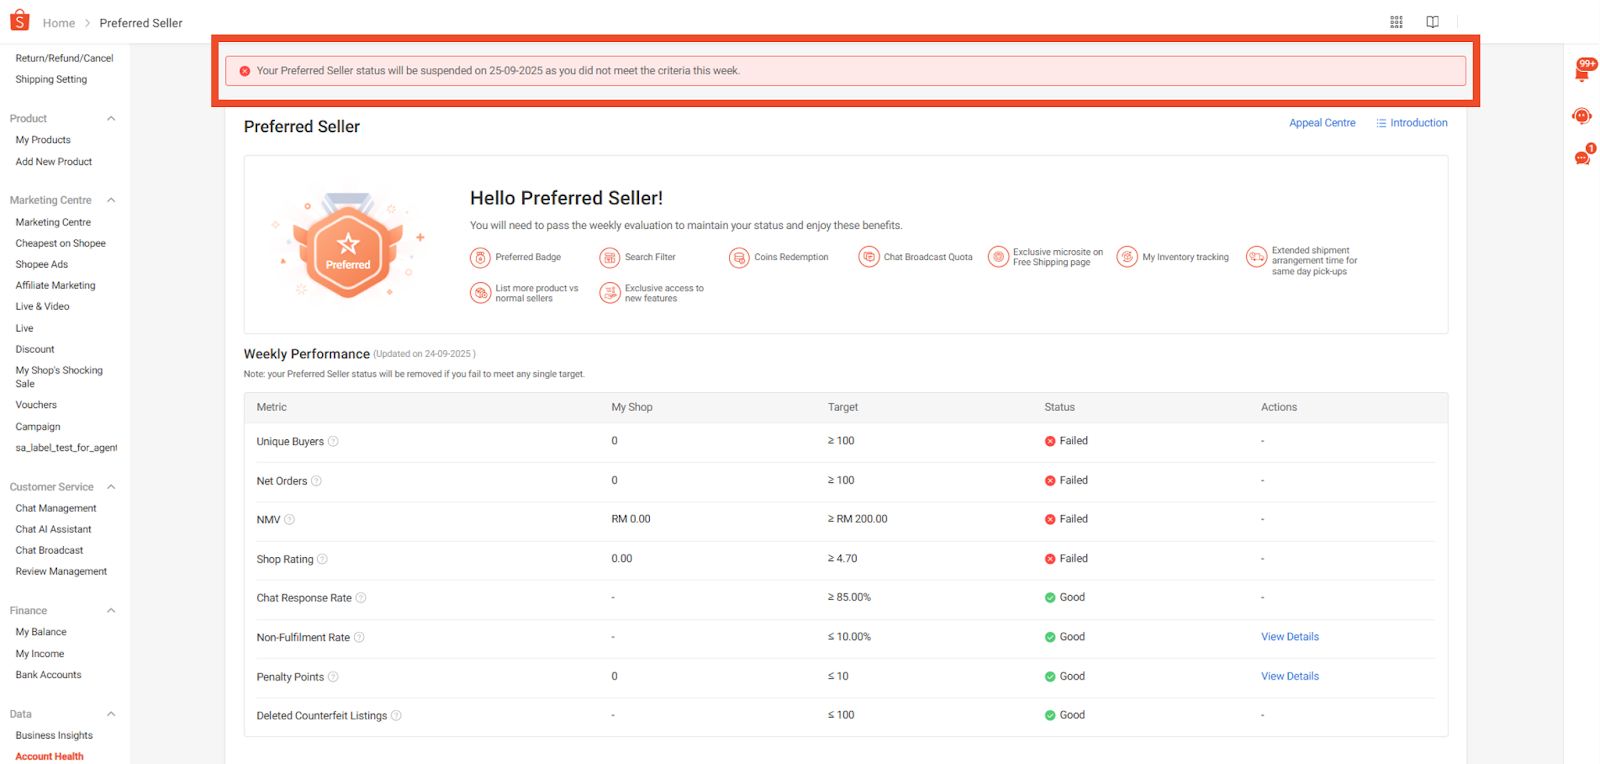
Task: Open My Shop's Shocking Sale
Action: pyautogui.click(x=59, y=377)
